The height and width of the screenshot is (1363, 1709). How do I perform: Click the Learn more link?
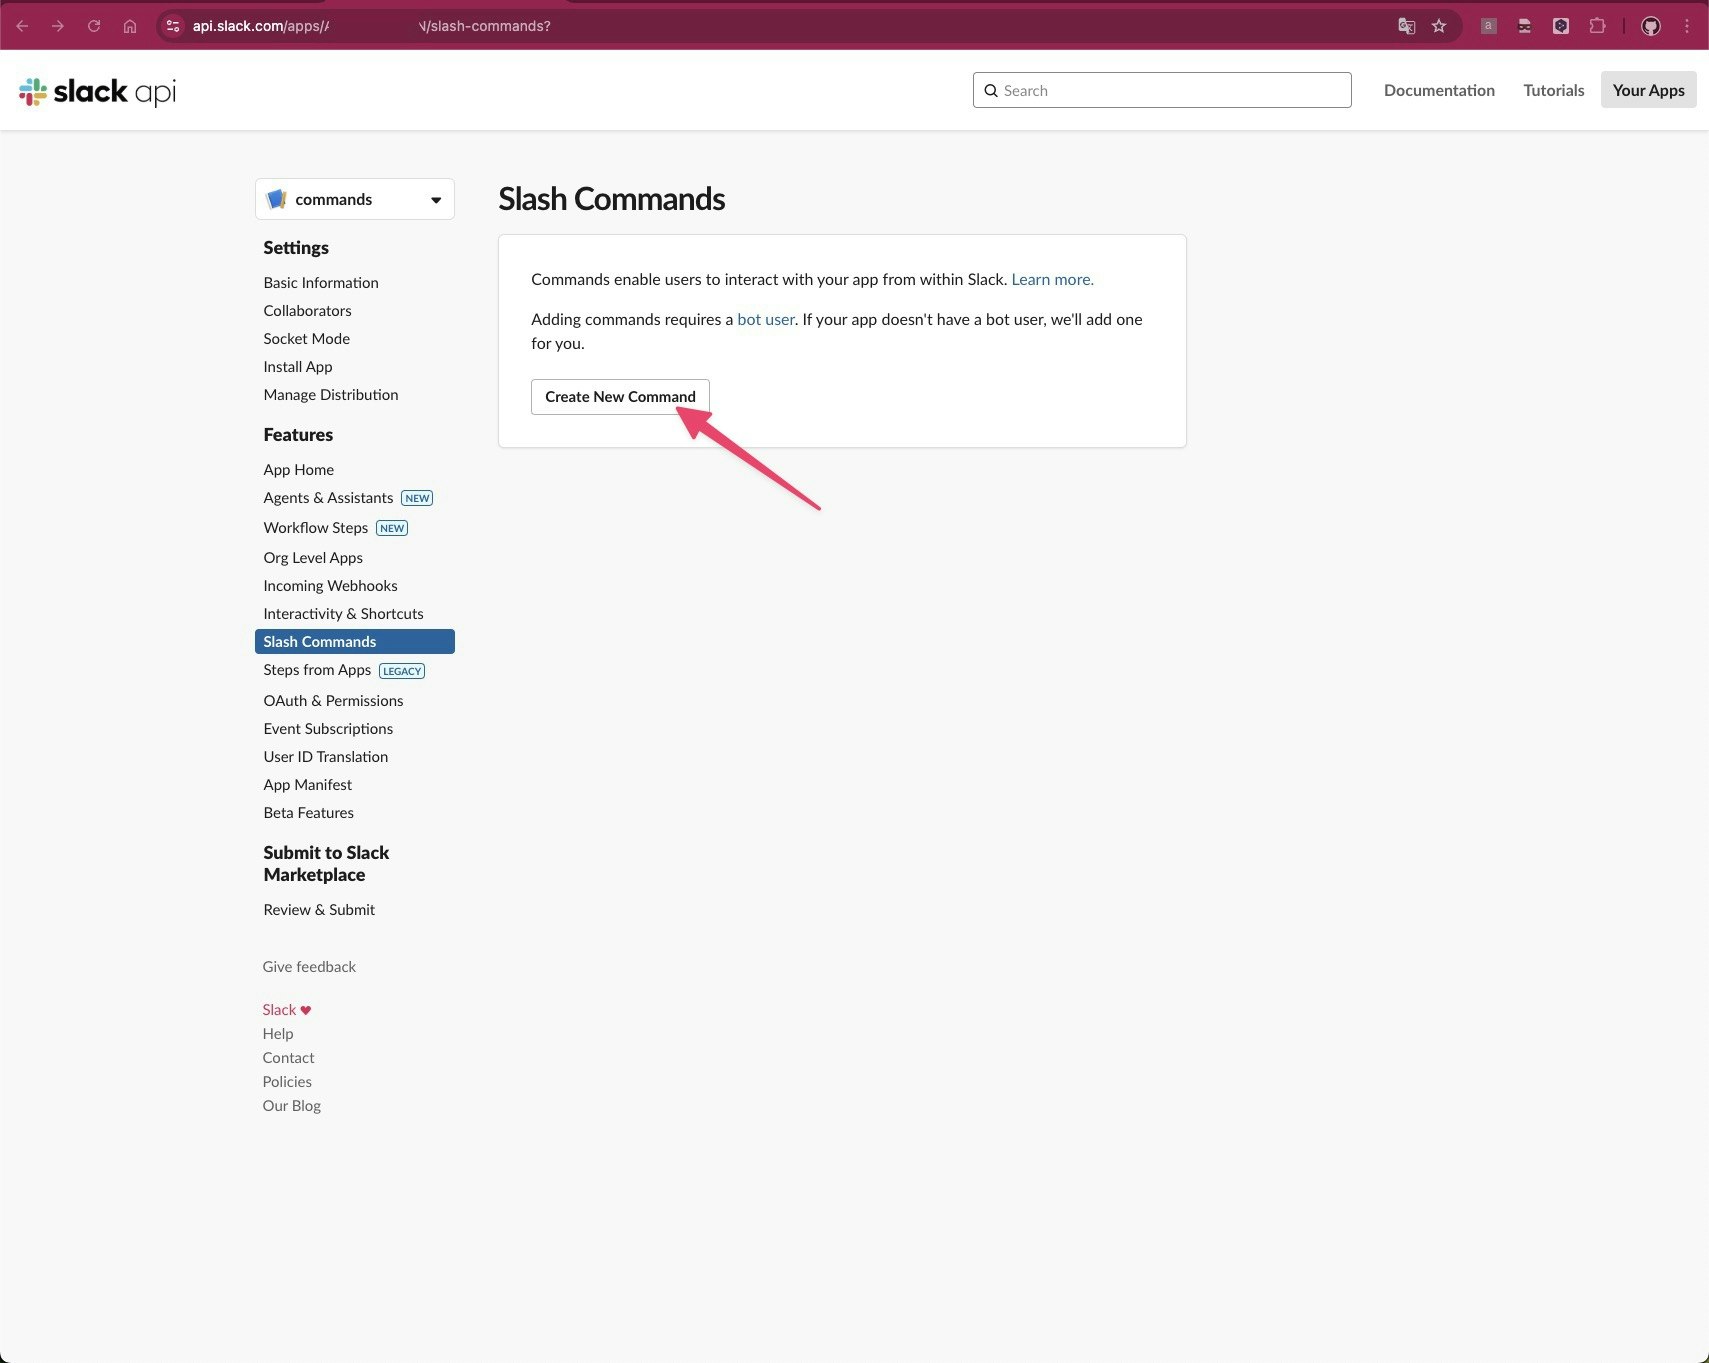point(1052,280)
